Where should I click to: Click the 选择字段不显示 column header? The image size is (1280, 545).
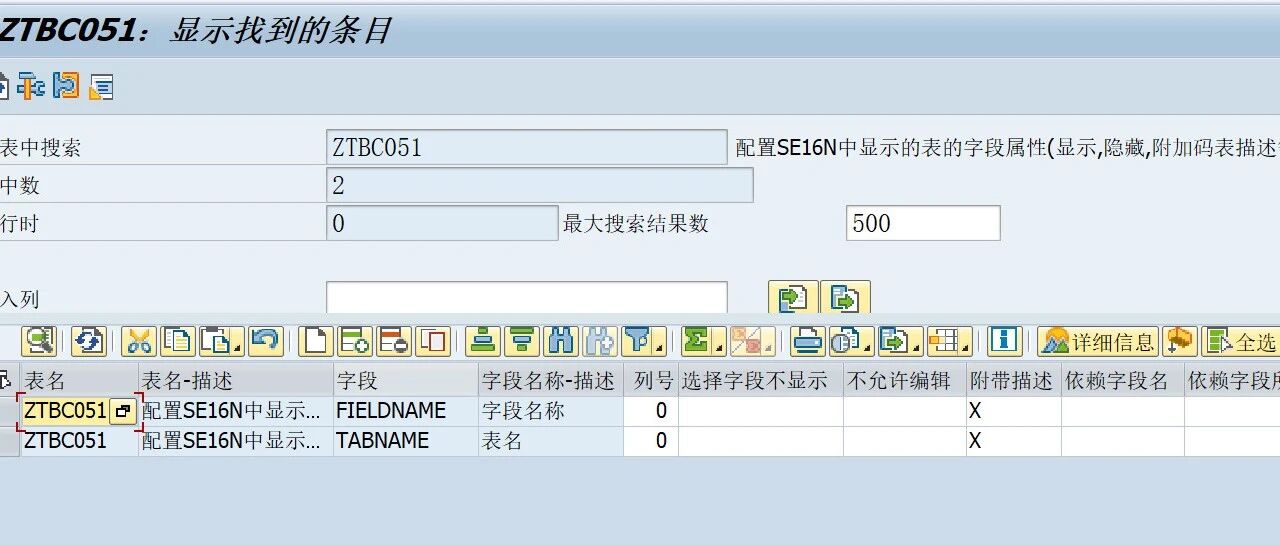[761, 380]
